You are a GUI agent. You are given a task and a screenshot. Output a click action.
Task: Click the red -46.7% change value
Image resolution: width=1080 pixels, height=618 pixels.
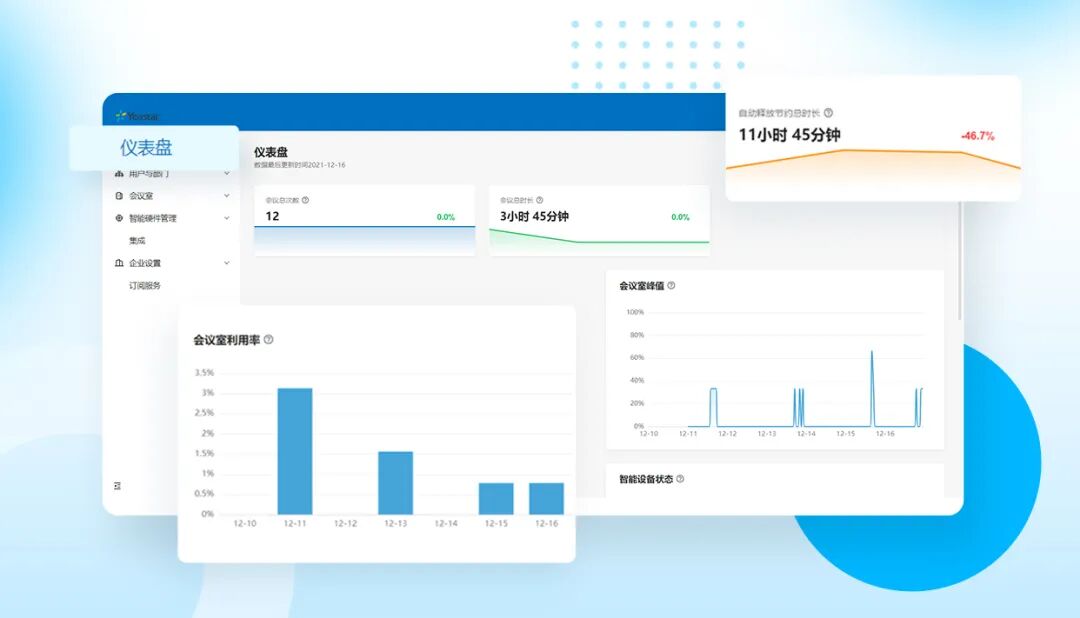(978, 136)
